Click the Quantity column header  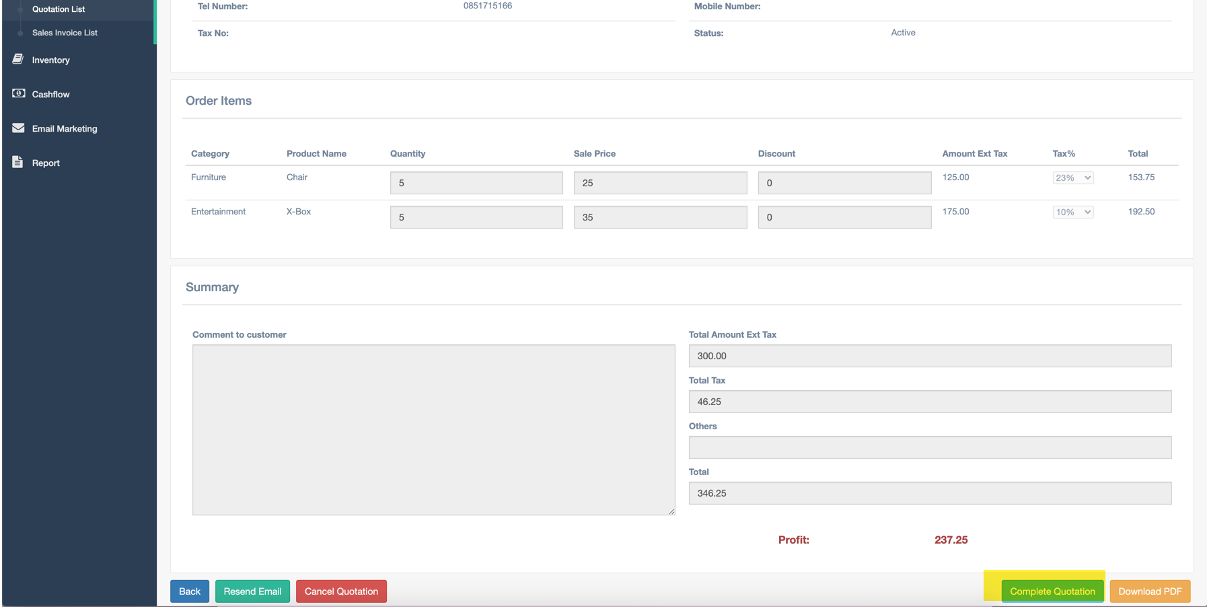[408, 154]
